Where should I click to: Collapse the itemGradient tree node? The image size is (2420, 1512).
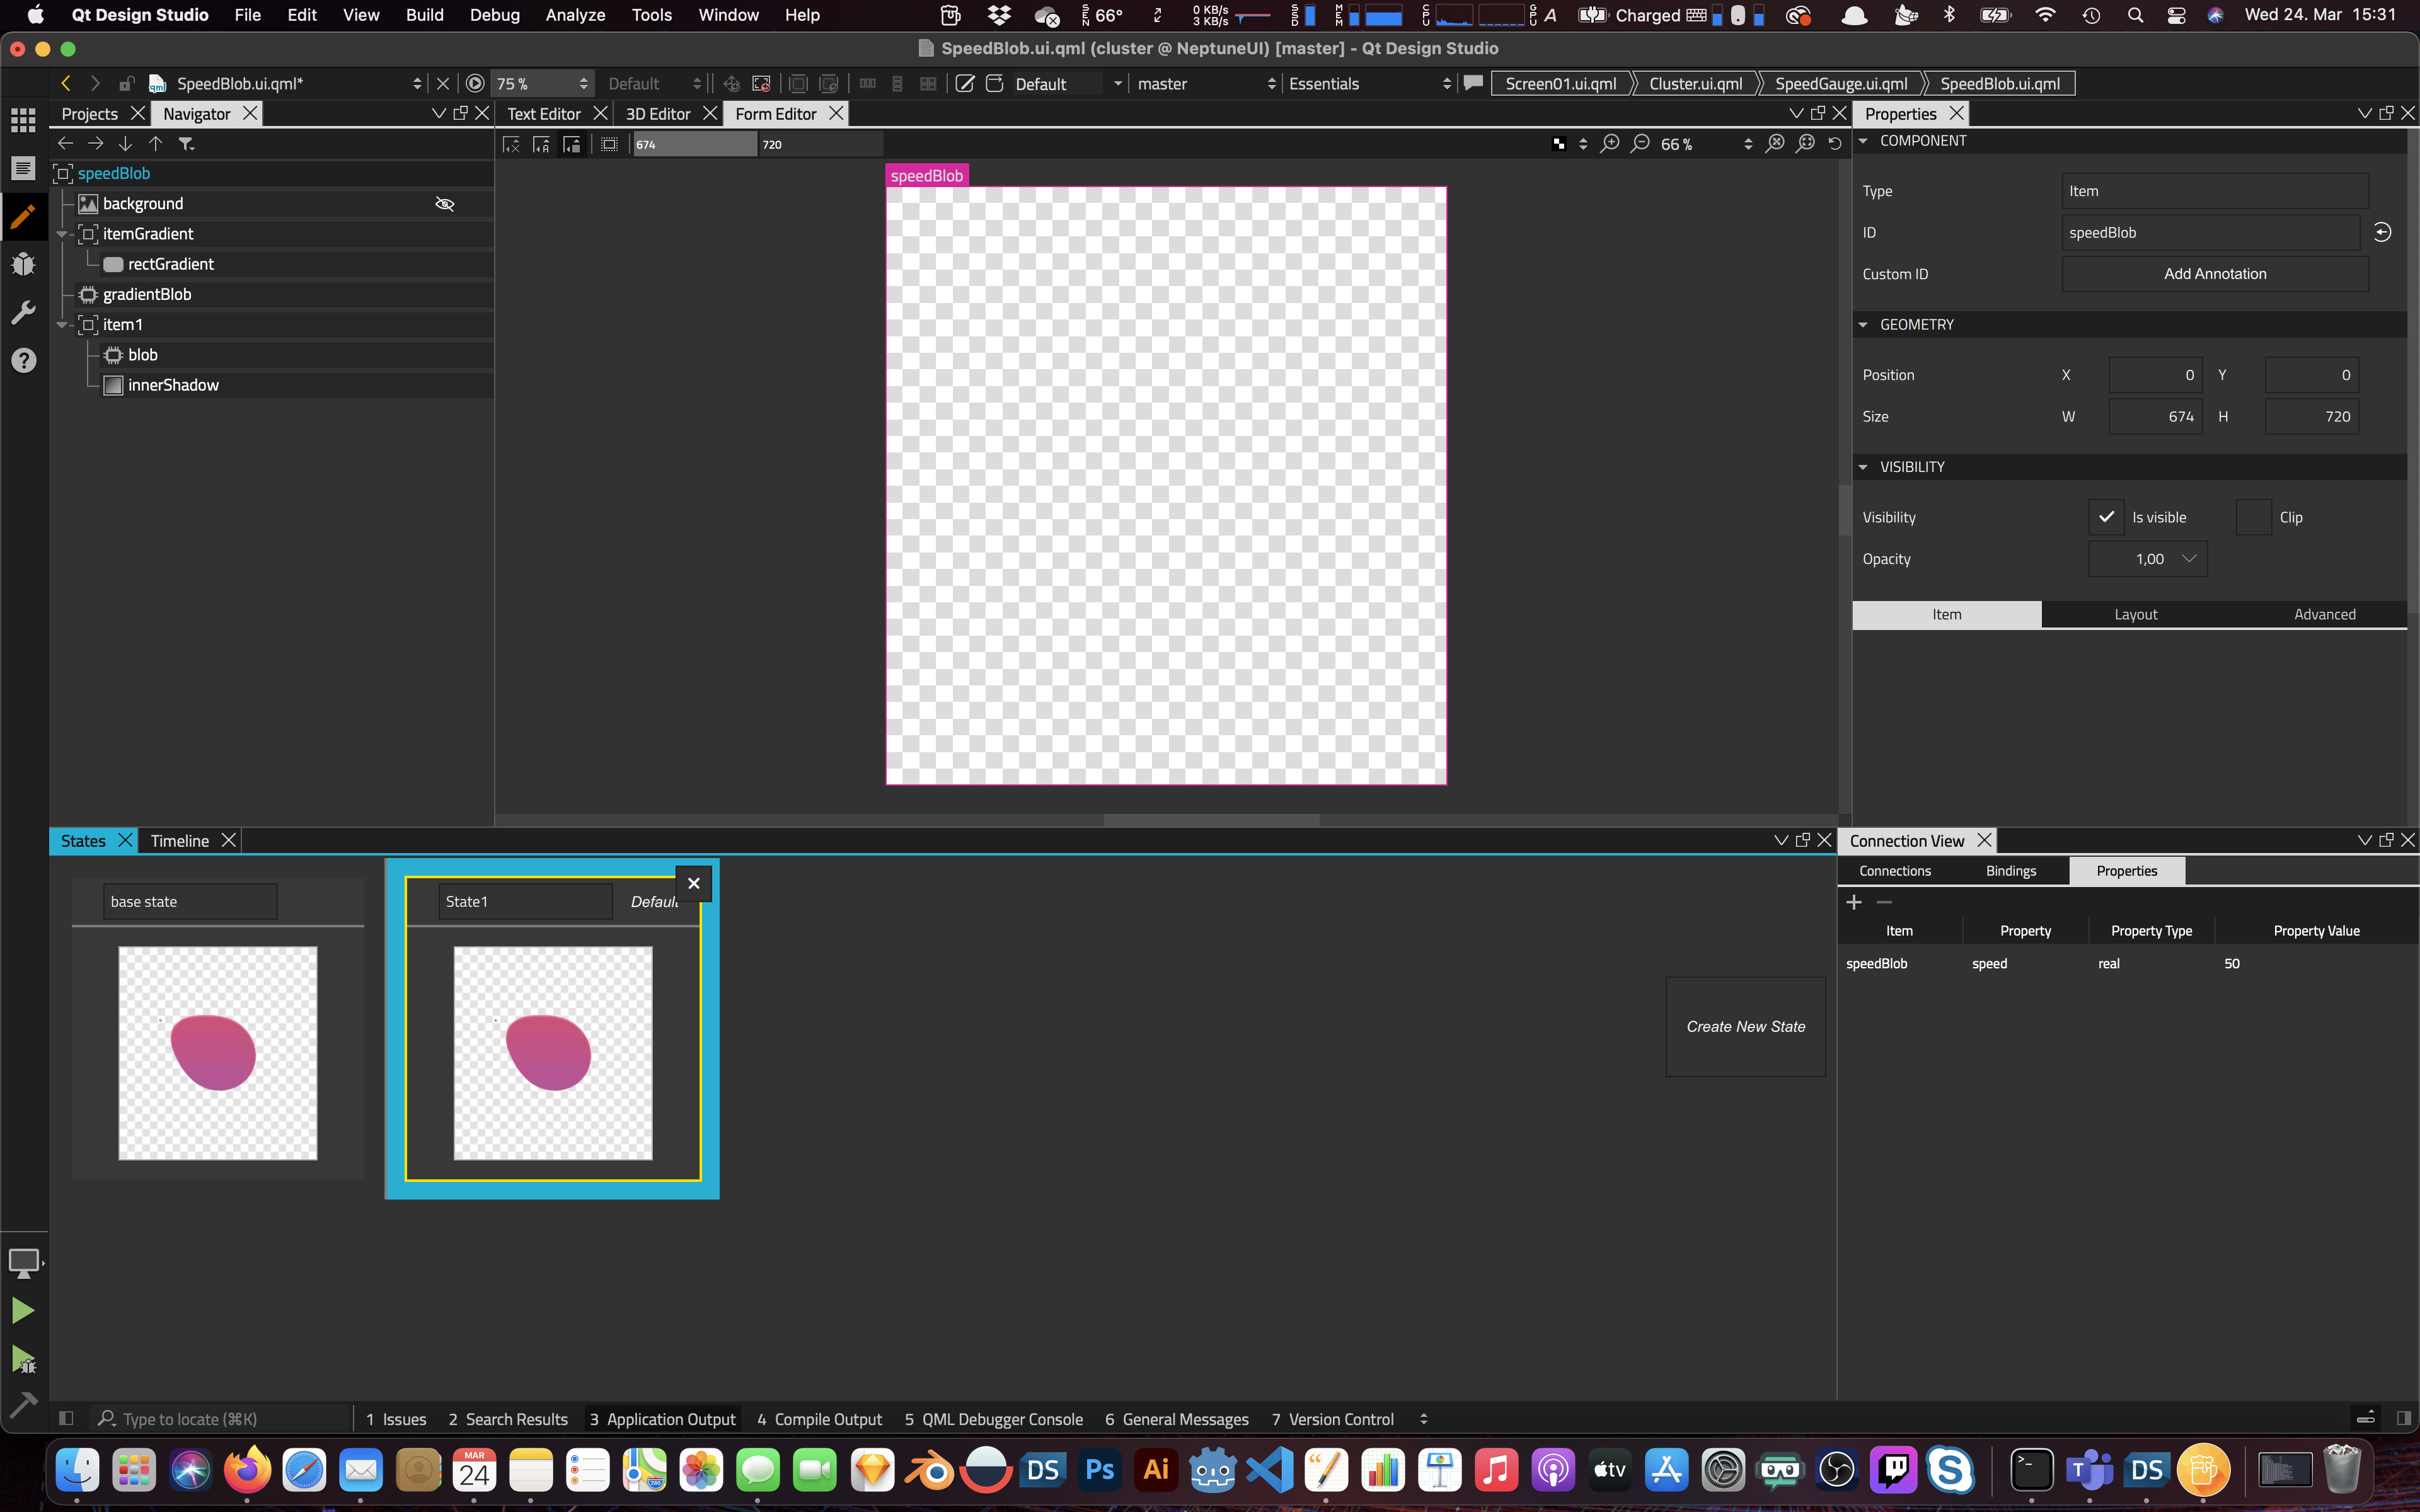click(x=62, y=234)
